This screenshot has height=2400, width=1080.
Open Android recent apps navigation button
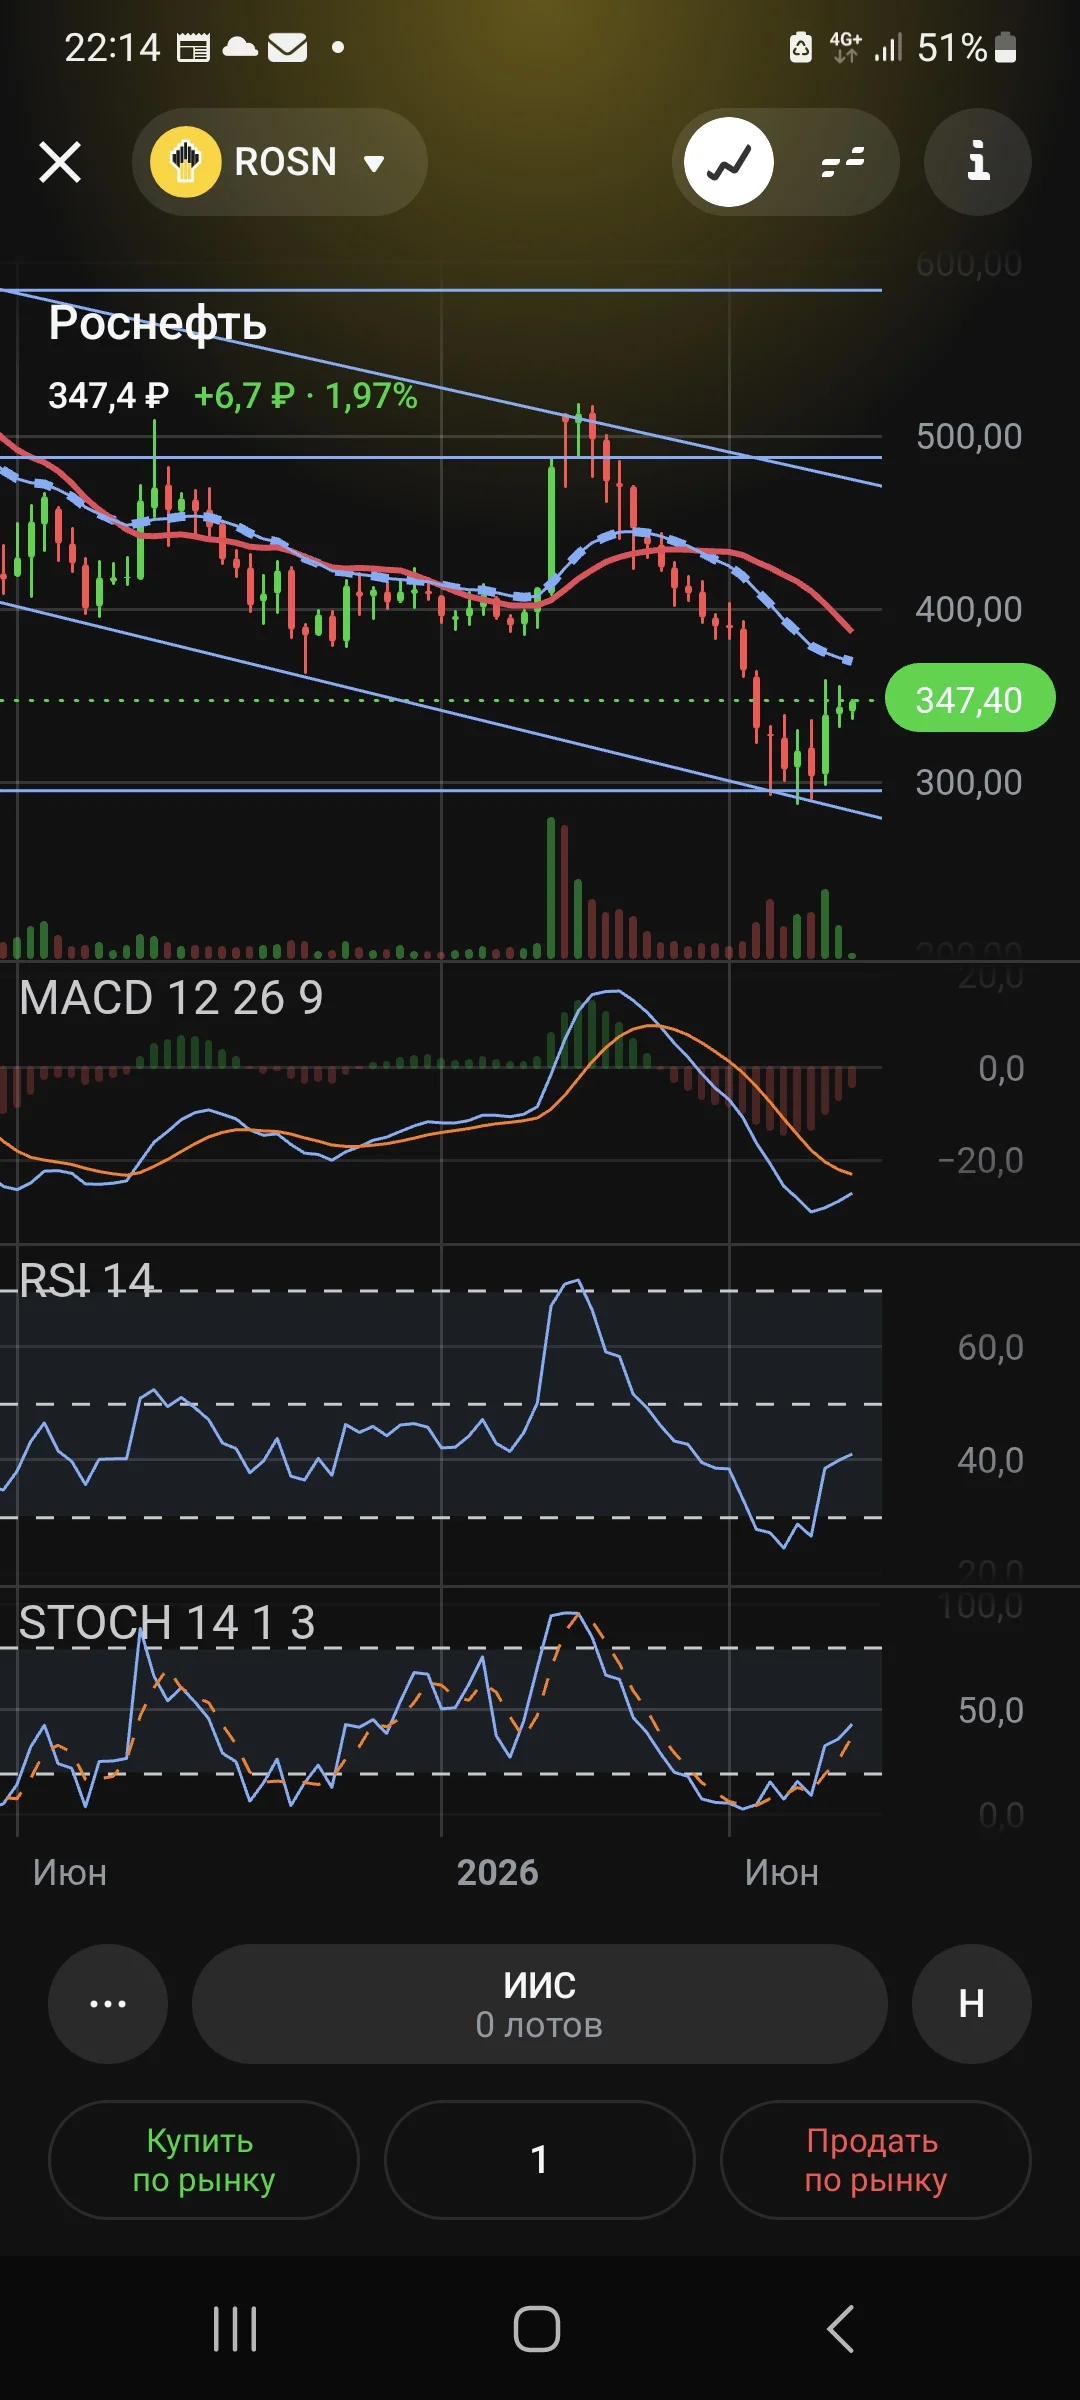point(235,2330)
